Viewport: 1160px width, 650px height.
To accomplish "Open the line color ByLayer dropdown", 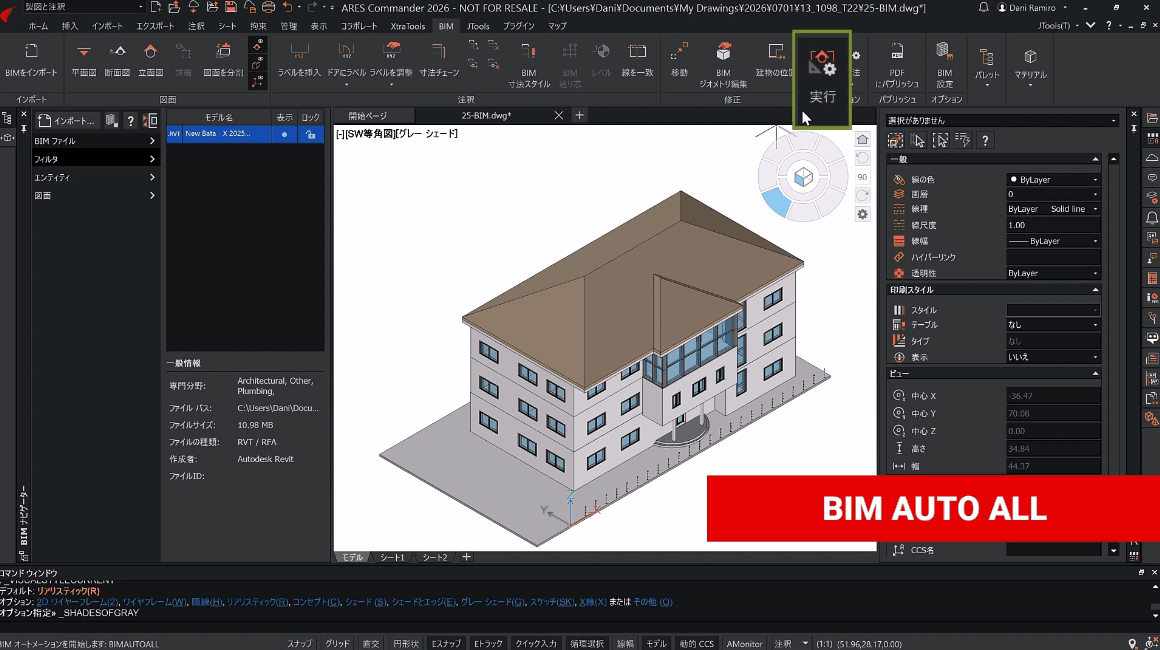I will [1053, 180].
